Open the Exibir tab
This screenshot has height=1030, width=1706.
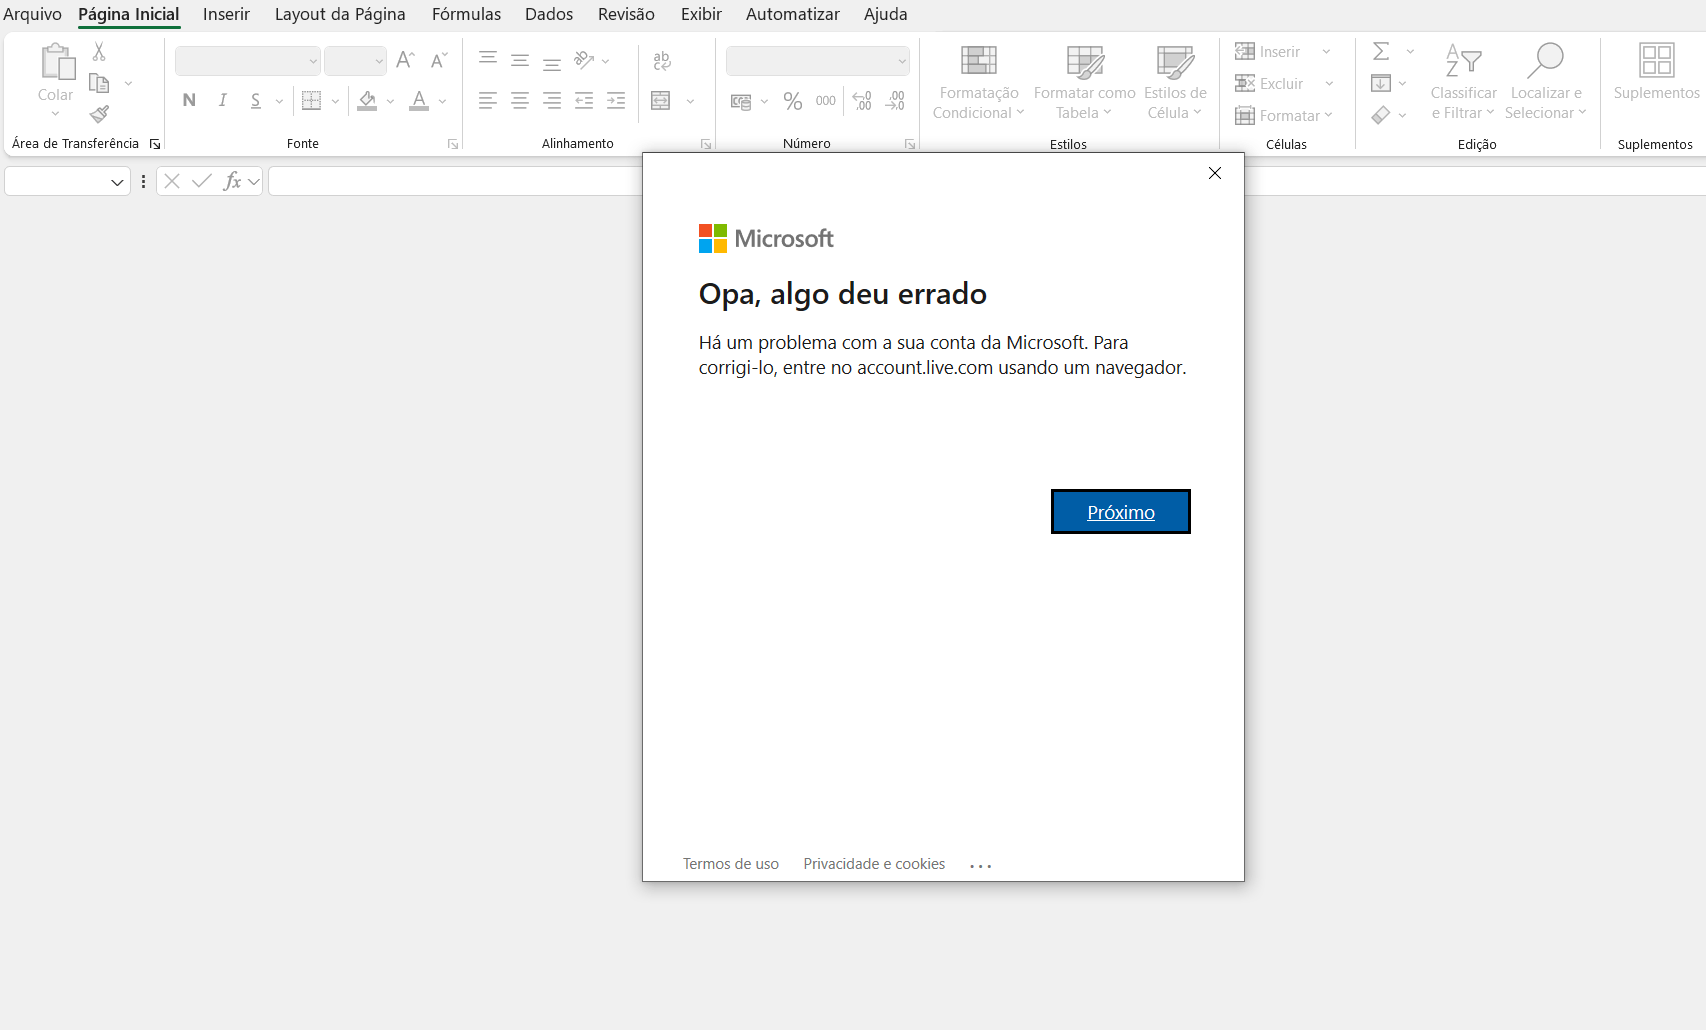701,14
